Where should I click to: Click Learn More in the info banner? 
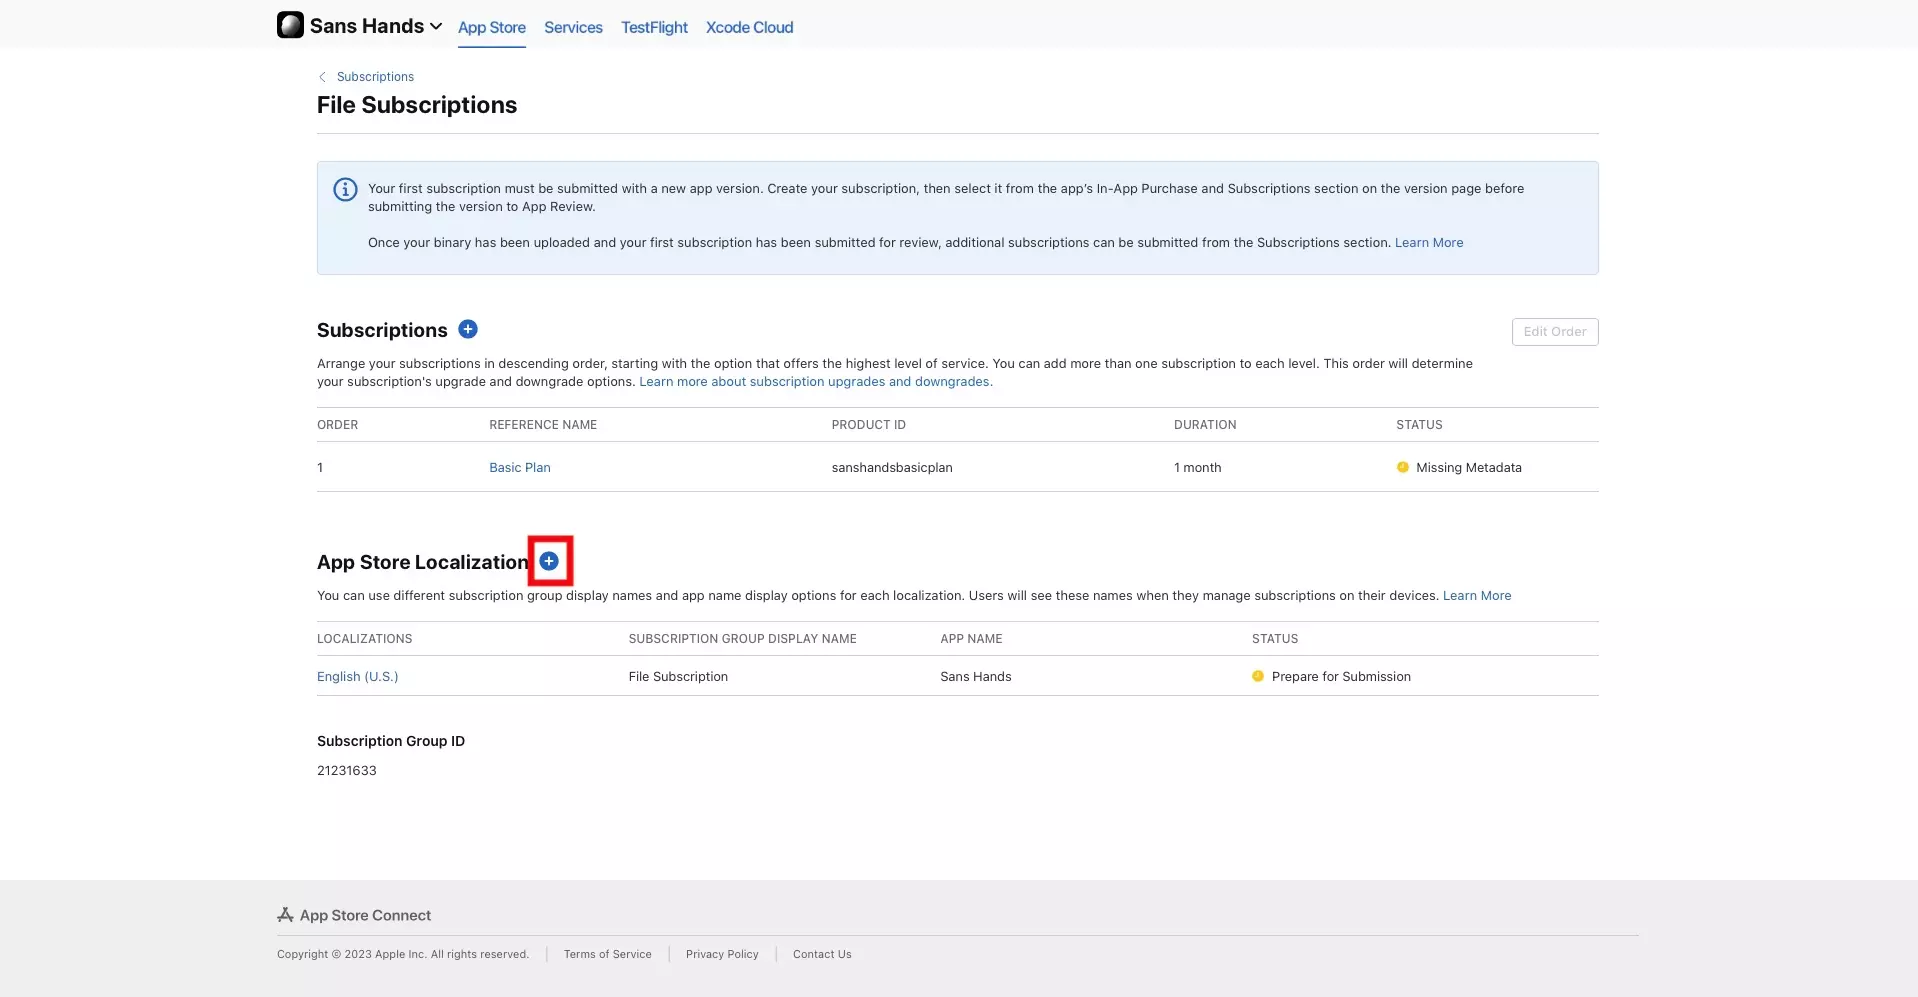pos(1428,241)
